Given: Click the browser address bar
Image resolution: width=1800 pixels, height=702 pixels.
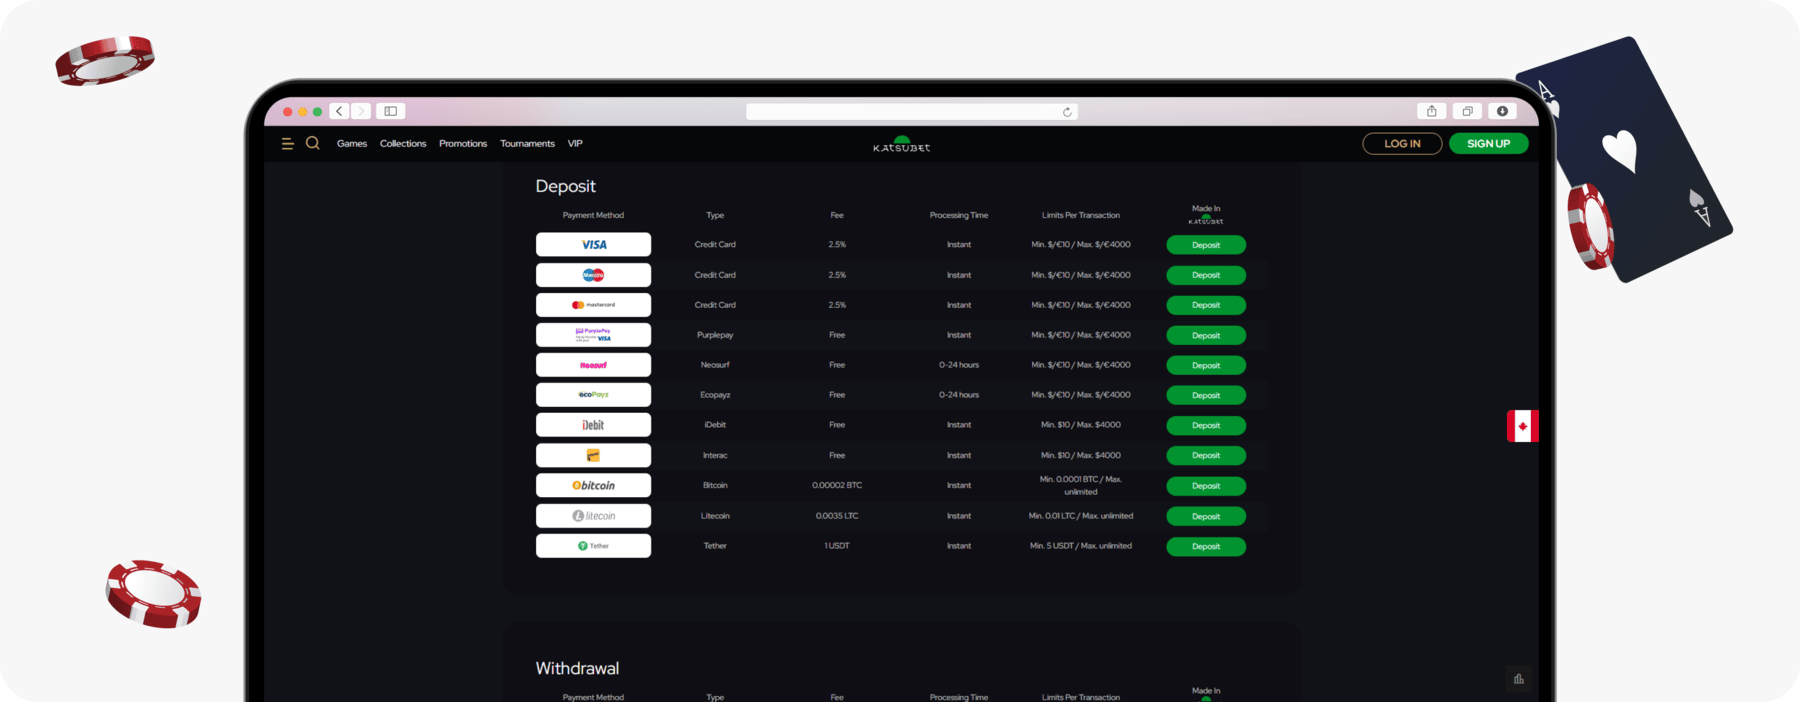Looking at the screenshot, I should tap(911, 112).
